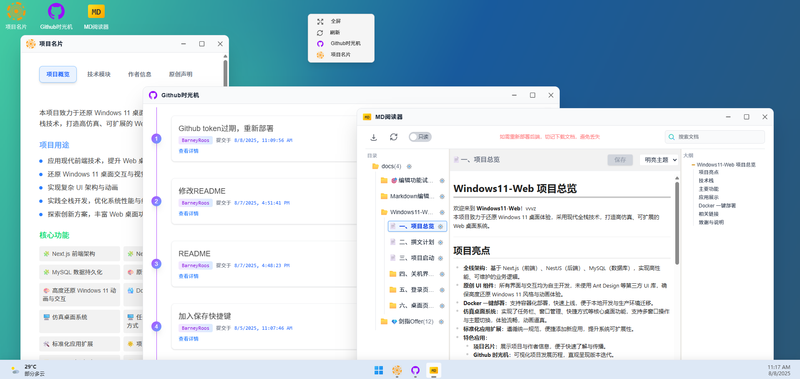Click the MySQL 数据持久化 feature chip
The height and width of the screenshot is (379, 800).
pyautogui.click(x=80, y=272)
